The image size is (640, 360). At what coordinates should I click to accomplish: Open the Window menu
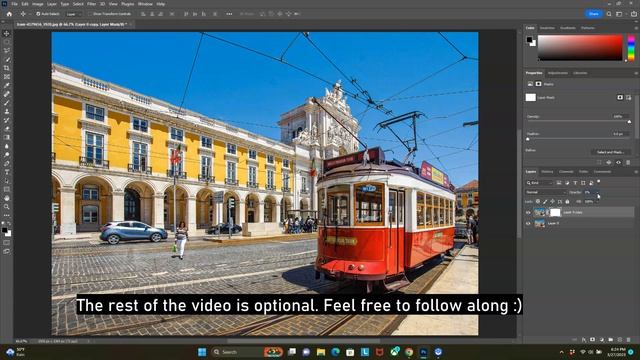tap(145, 4)
